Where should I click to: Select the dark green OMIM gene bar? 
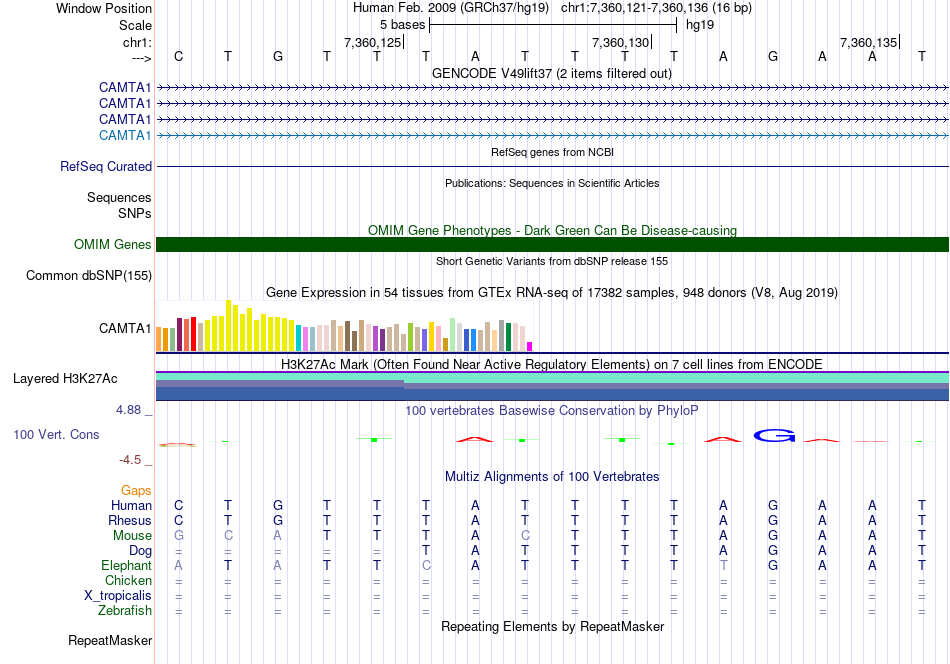tap(552, 244)
